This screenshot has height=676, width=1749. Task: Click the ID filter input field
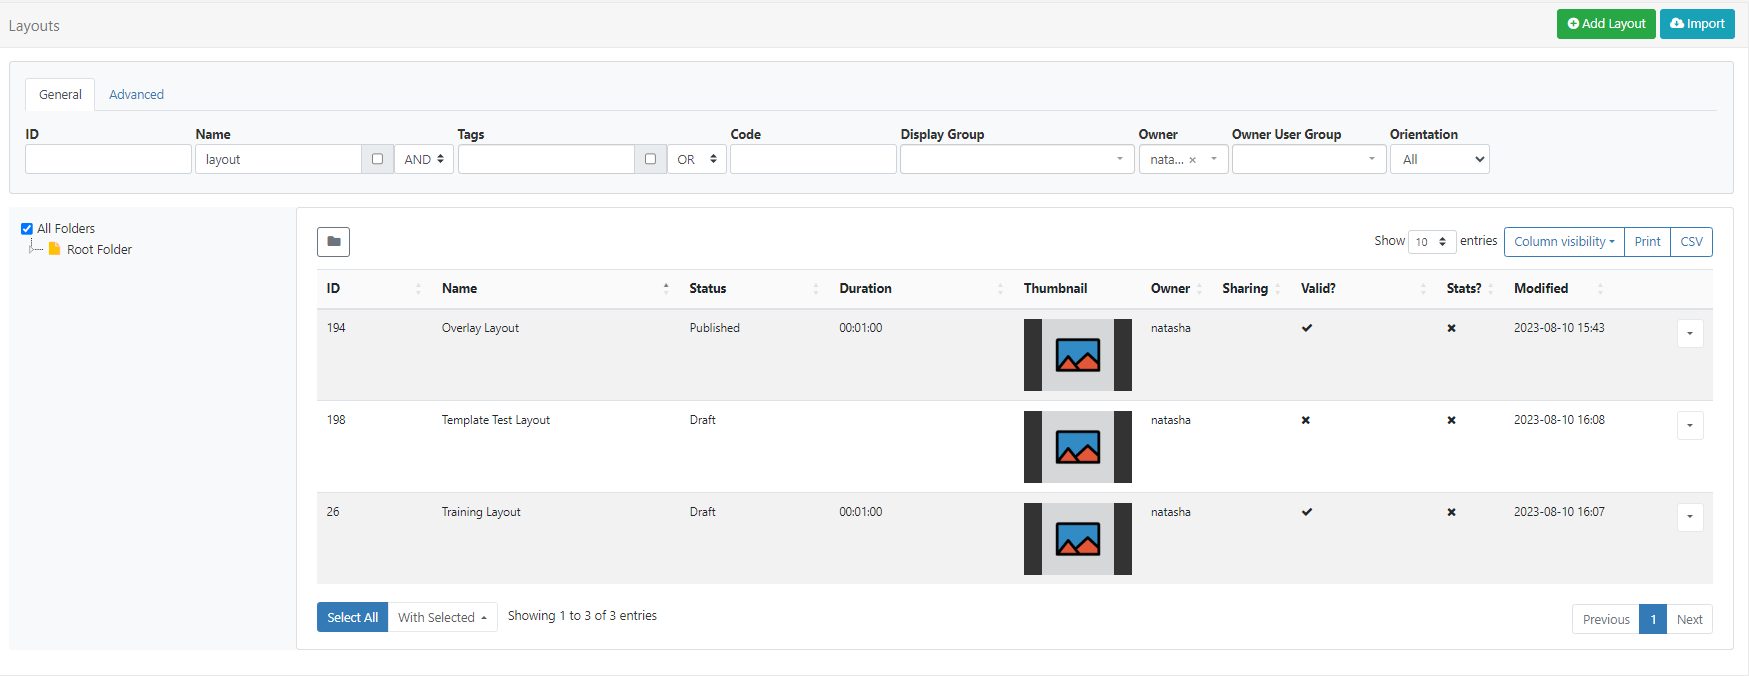click(x=108, y=159)
